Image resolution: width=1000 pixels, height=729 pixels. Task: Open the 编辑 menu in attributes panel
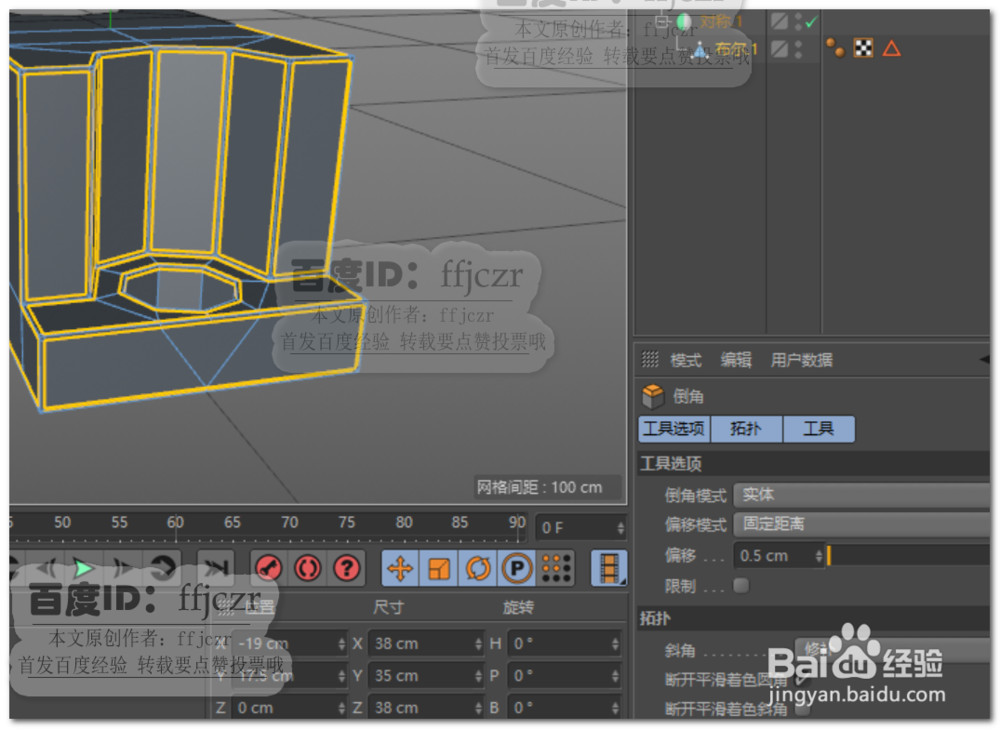736,360
